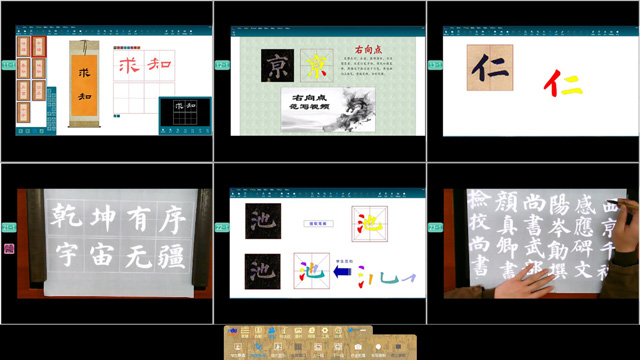Screen dimensions: 640x360
Task: Click the camera snapshot icon in bottom toolbar
Action: click(x=358, y=347)
